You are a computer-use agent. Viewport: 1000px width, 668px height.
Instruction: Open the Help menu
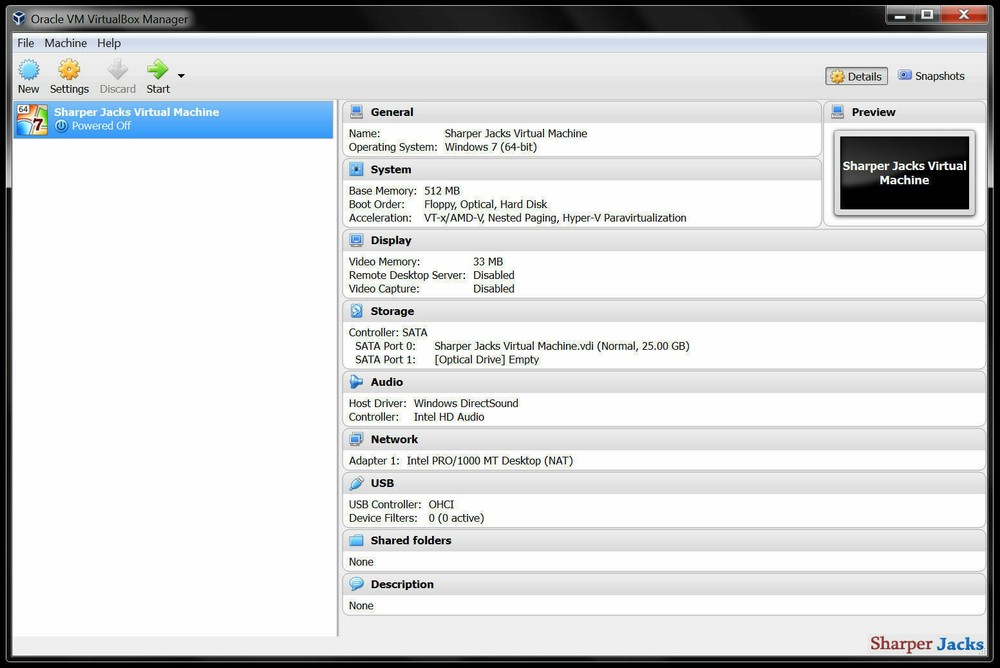click(109, 43)
